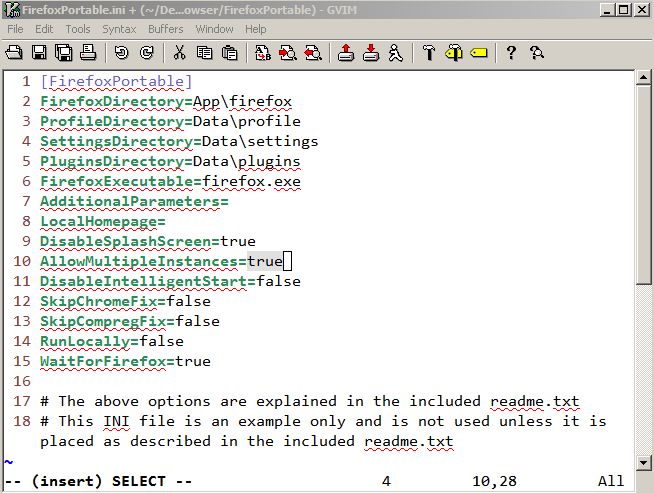Click the scrollbar down arrow

tap(645, 459)
